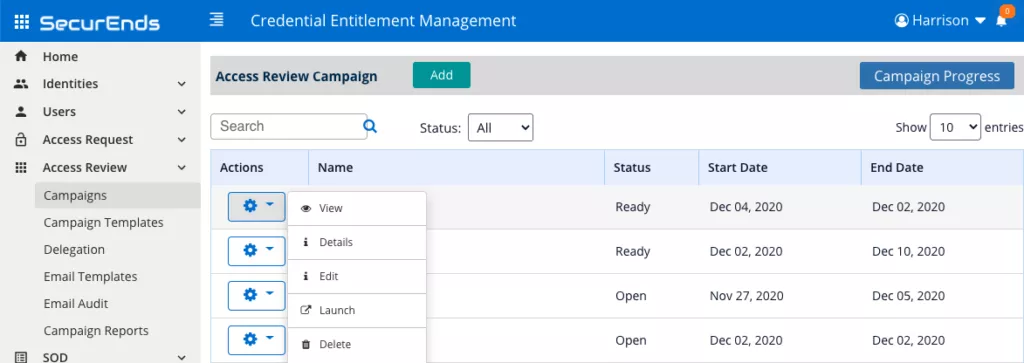
Task: Open the Status filter dropdown
Action: 500,128
